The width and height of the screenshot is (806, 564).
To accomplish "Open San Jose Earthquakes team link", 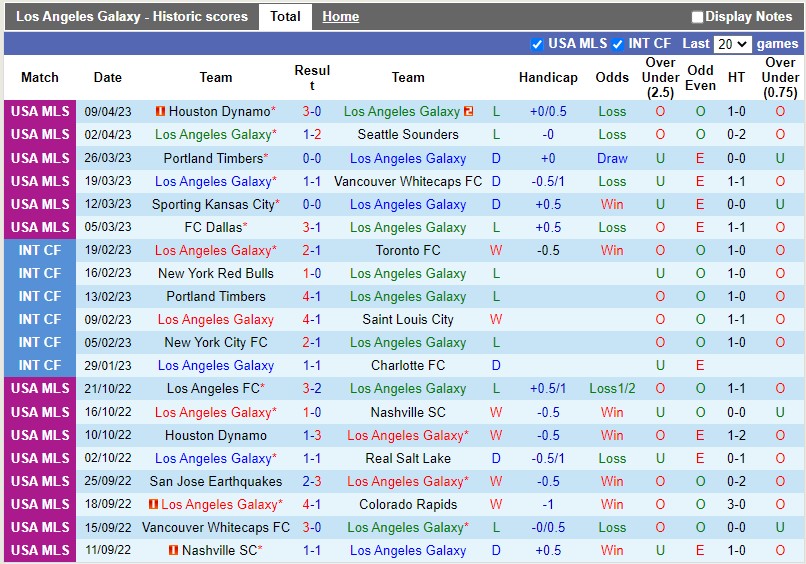I will pyautogui.click(x=216, y=481).
